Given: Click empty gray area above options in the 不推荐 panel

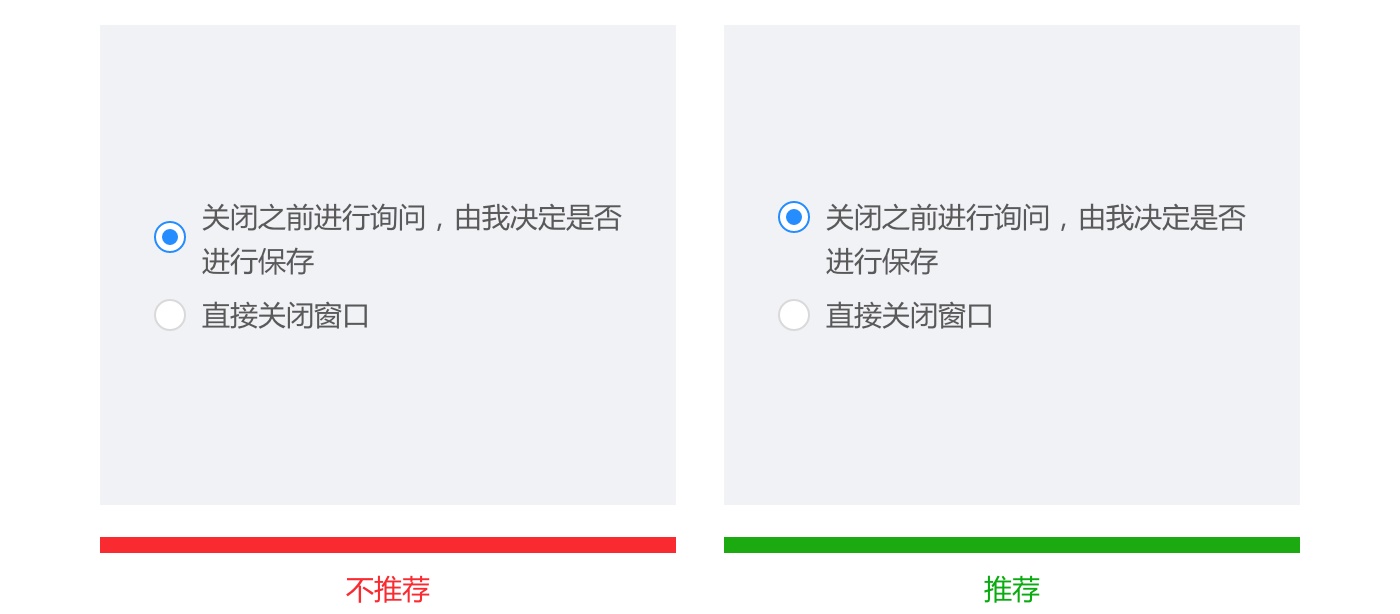Looking at the screenshot, I should 388,110.
